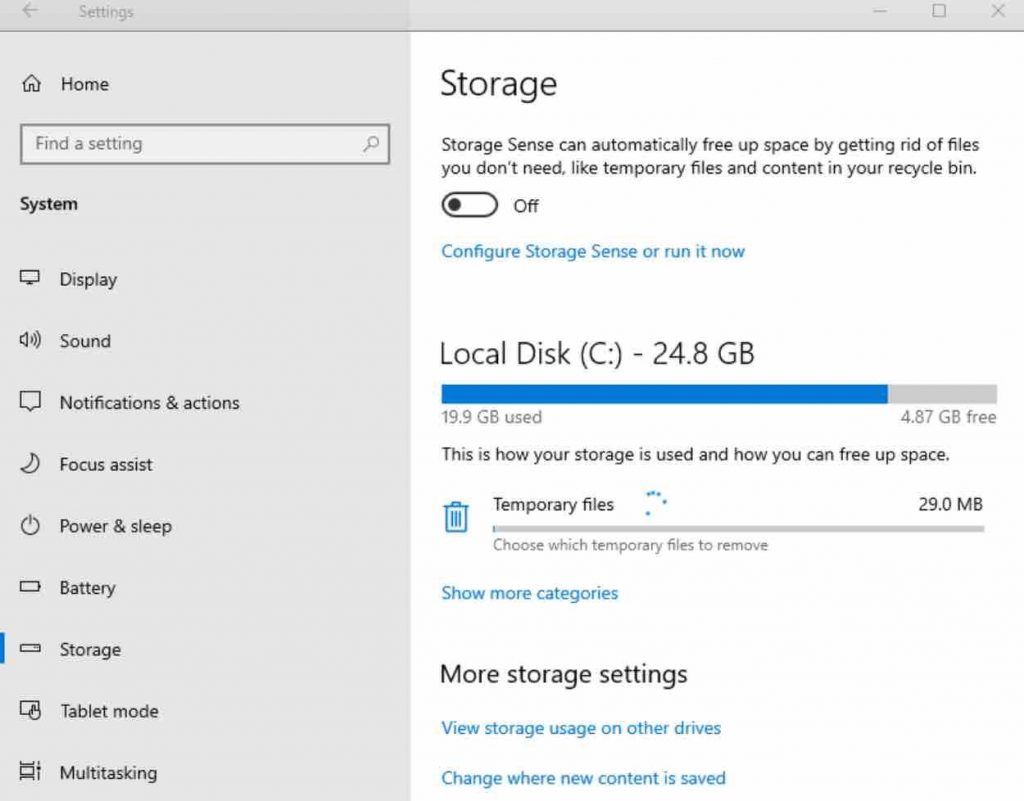Open Focus assist using its moon icon
This screenshot has height=801, width=1024.
tap(31, 464)
